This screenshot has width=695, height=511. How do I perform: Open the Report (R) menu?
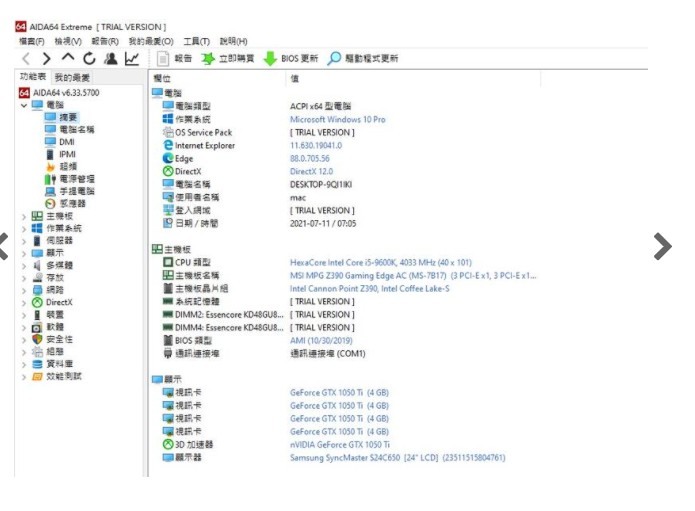click(x=105, y=41)
